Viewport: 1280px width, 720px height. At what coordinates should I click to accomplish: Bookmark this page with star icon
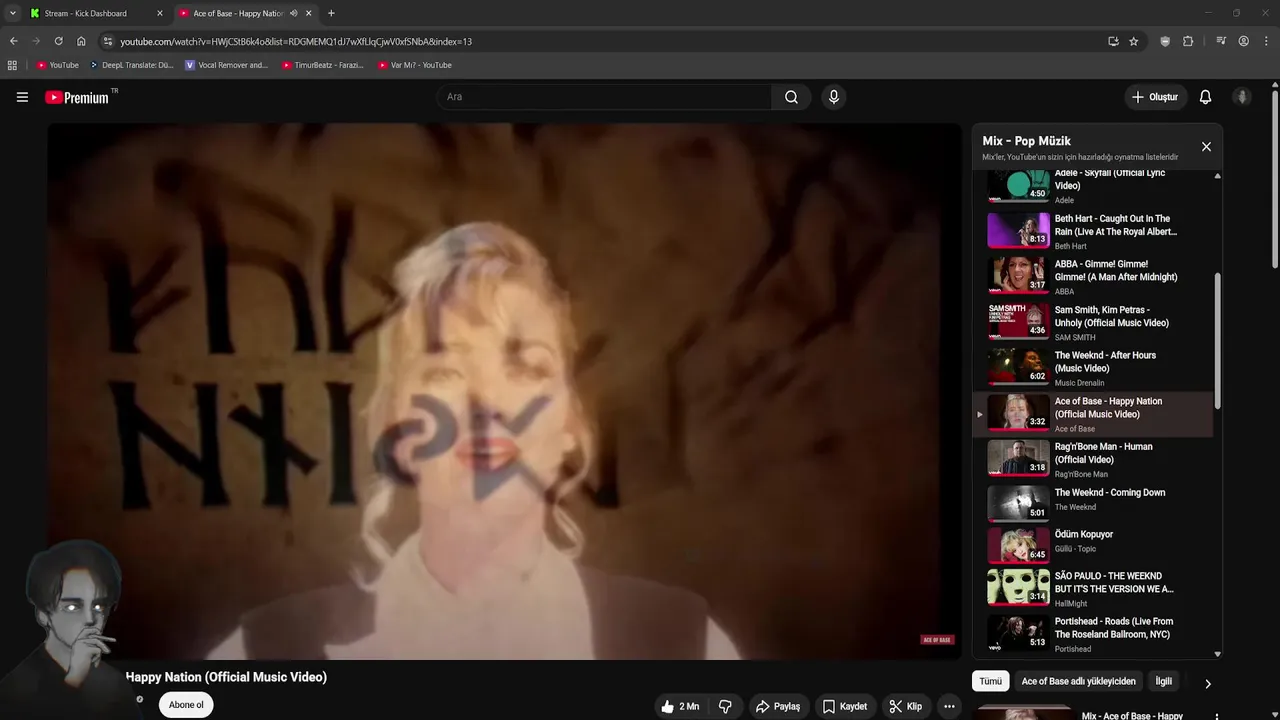(x=1133, y=41)
